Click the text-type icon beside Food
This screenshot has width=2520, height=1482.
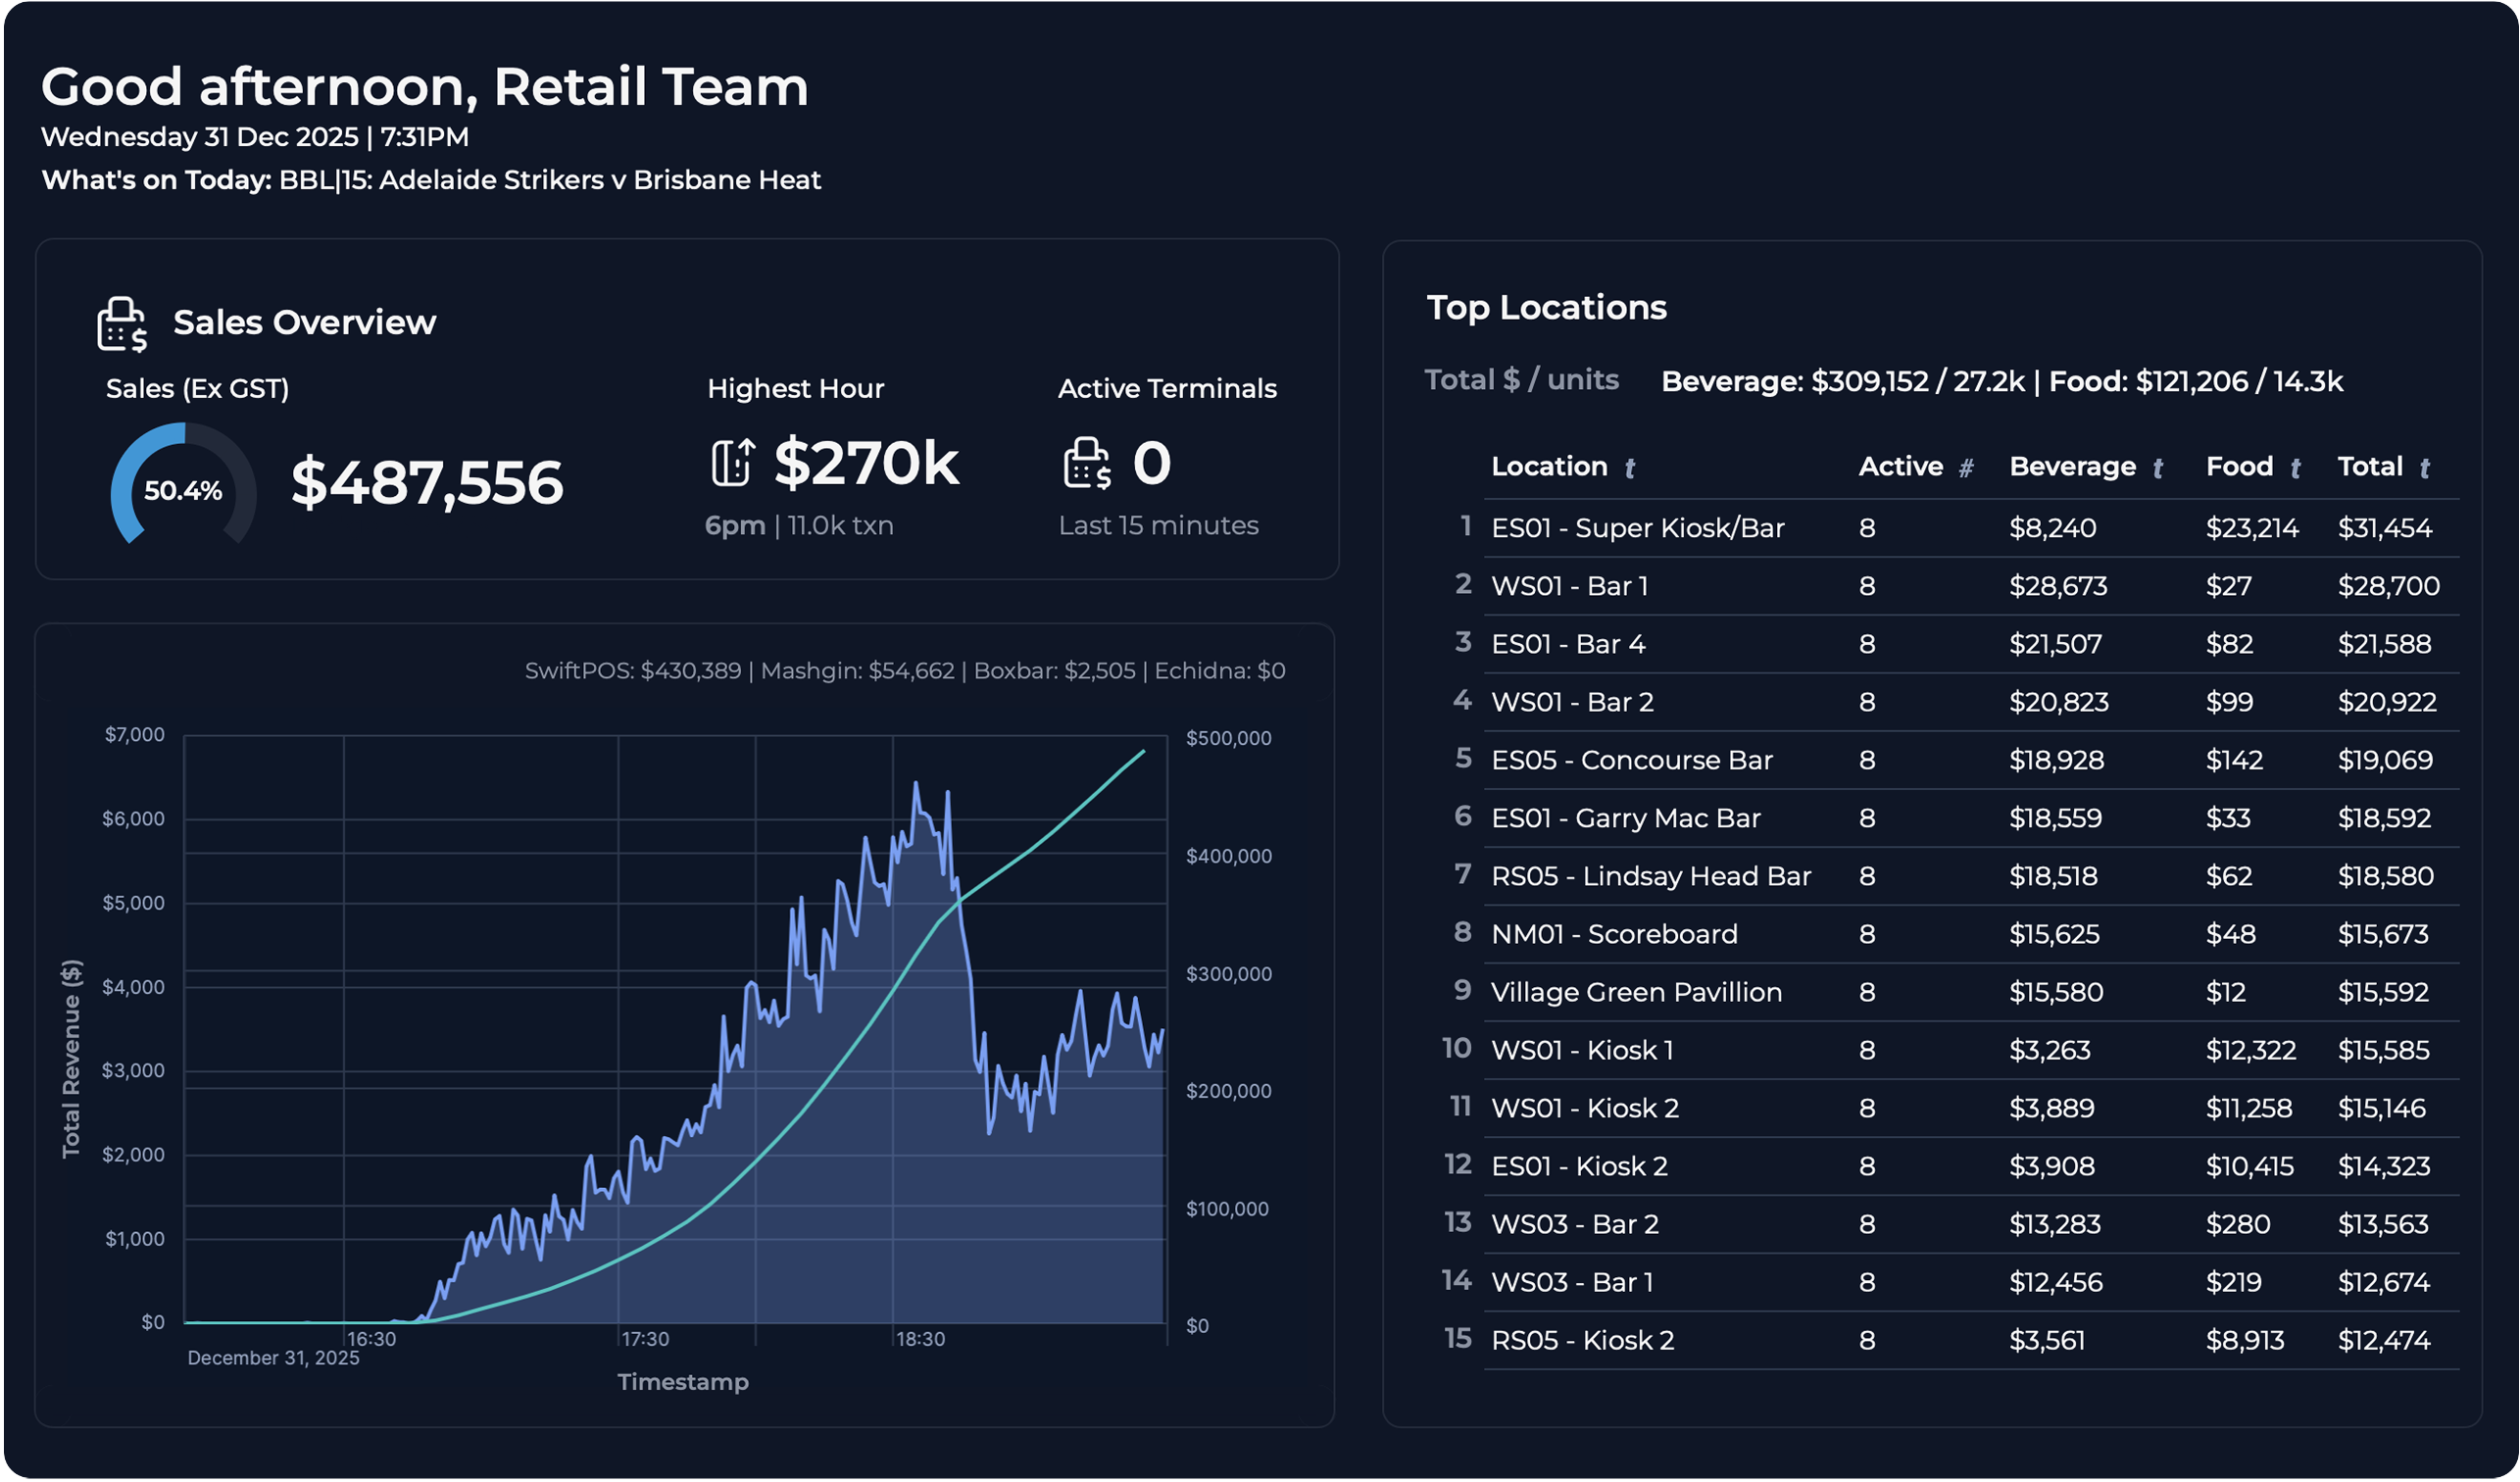tap(2296, 468)
